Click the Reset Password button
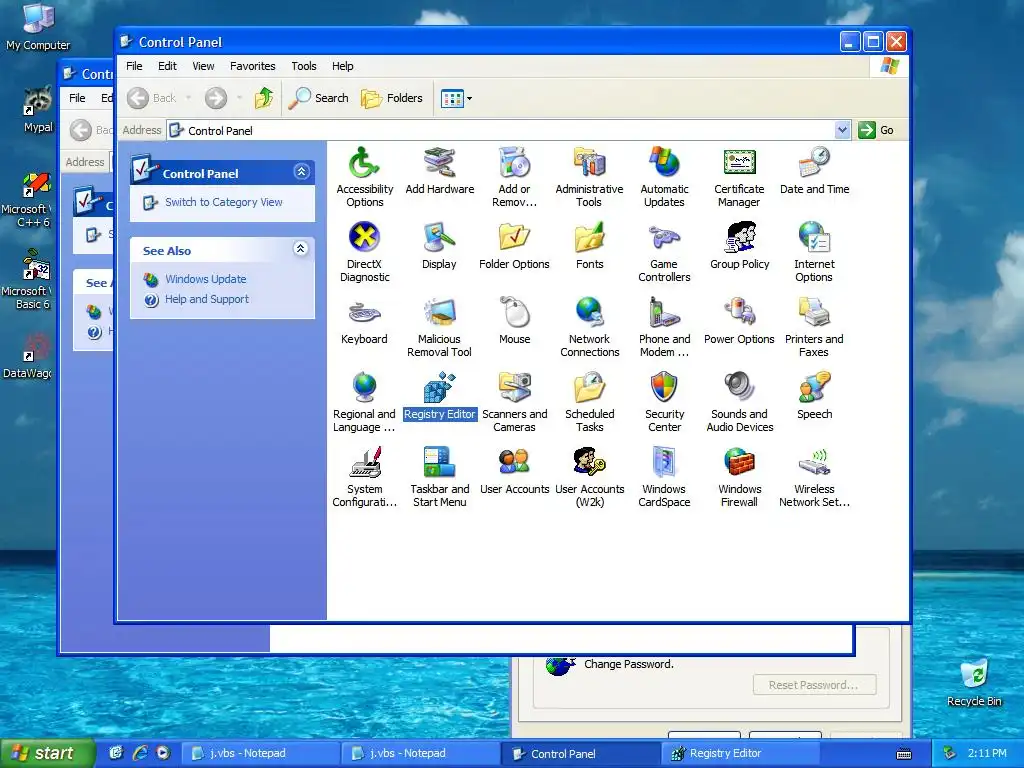This screenshot has height=768, width=1024. pos(814,685)
